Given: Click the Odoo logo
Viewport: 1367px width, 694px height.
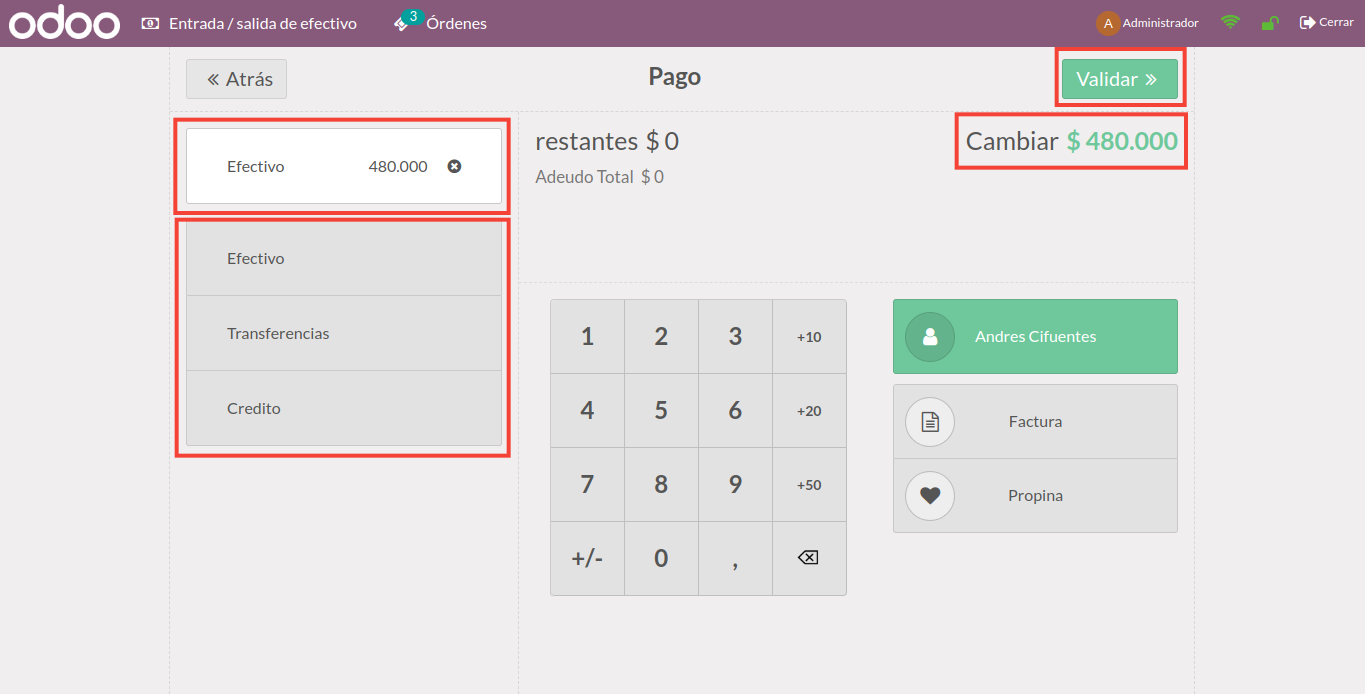Looking at the screenshot, I should pos(64,23).
